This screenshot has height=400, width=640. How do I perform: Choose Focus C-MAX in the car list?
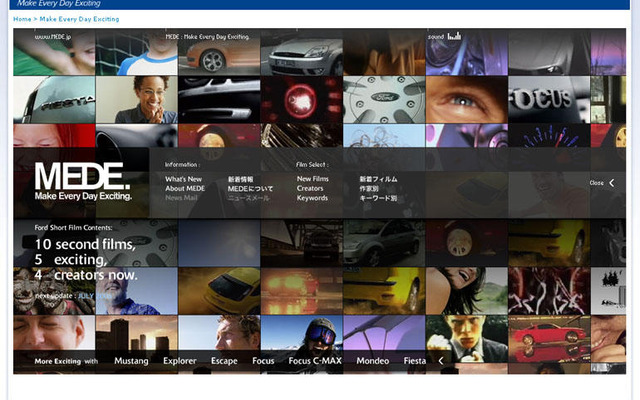pyautogui.click(x=315, y=361)
